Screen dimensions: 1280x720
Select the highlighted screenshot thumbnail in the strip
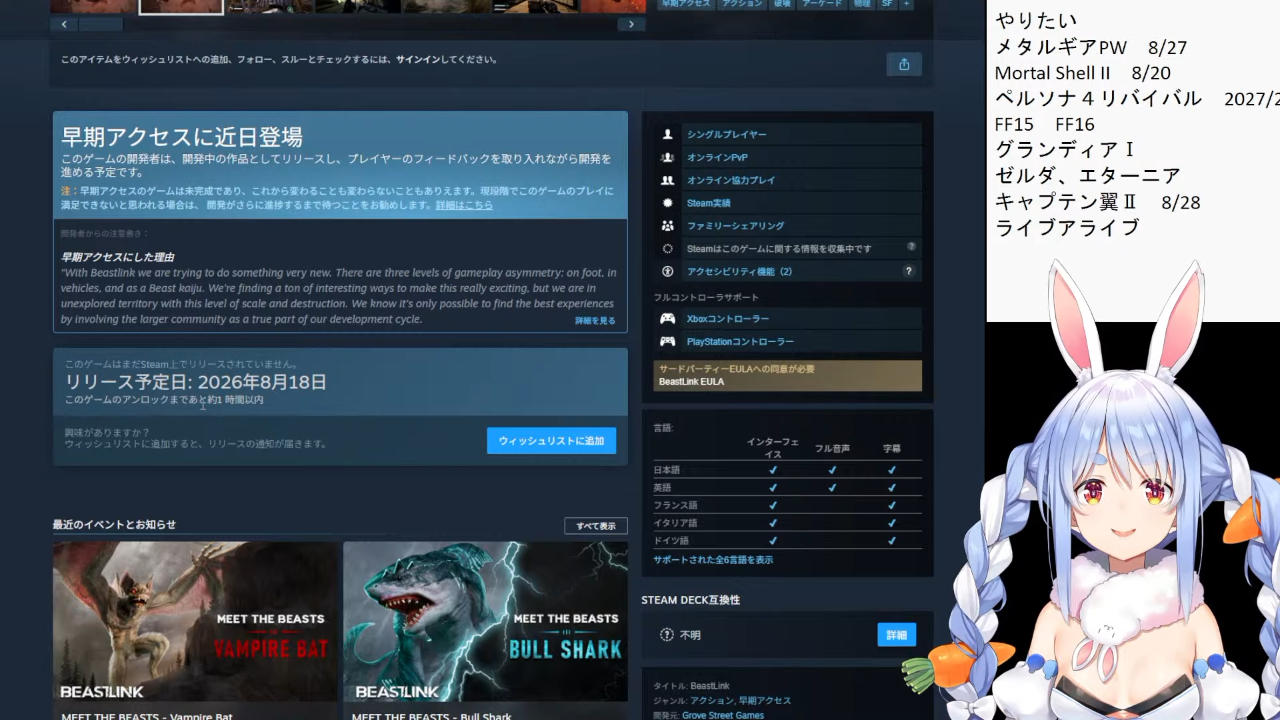pos(181,6)
